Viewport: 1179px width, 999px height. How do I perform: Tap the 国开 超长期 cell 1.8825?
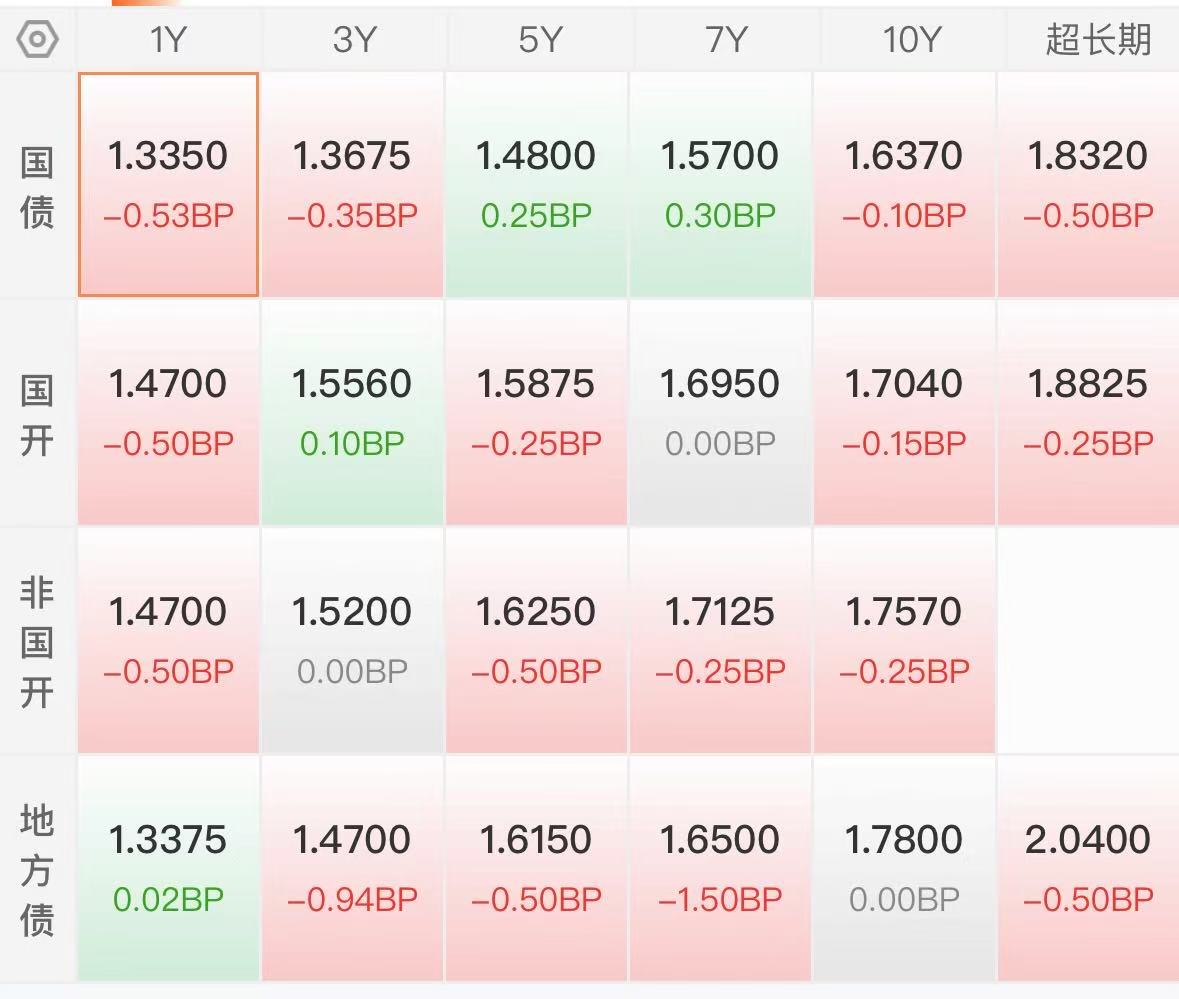1088,413
